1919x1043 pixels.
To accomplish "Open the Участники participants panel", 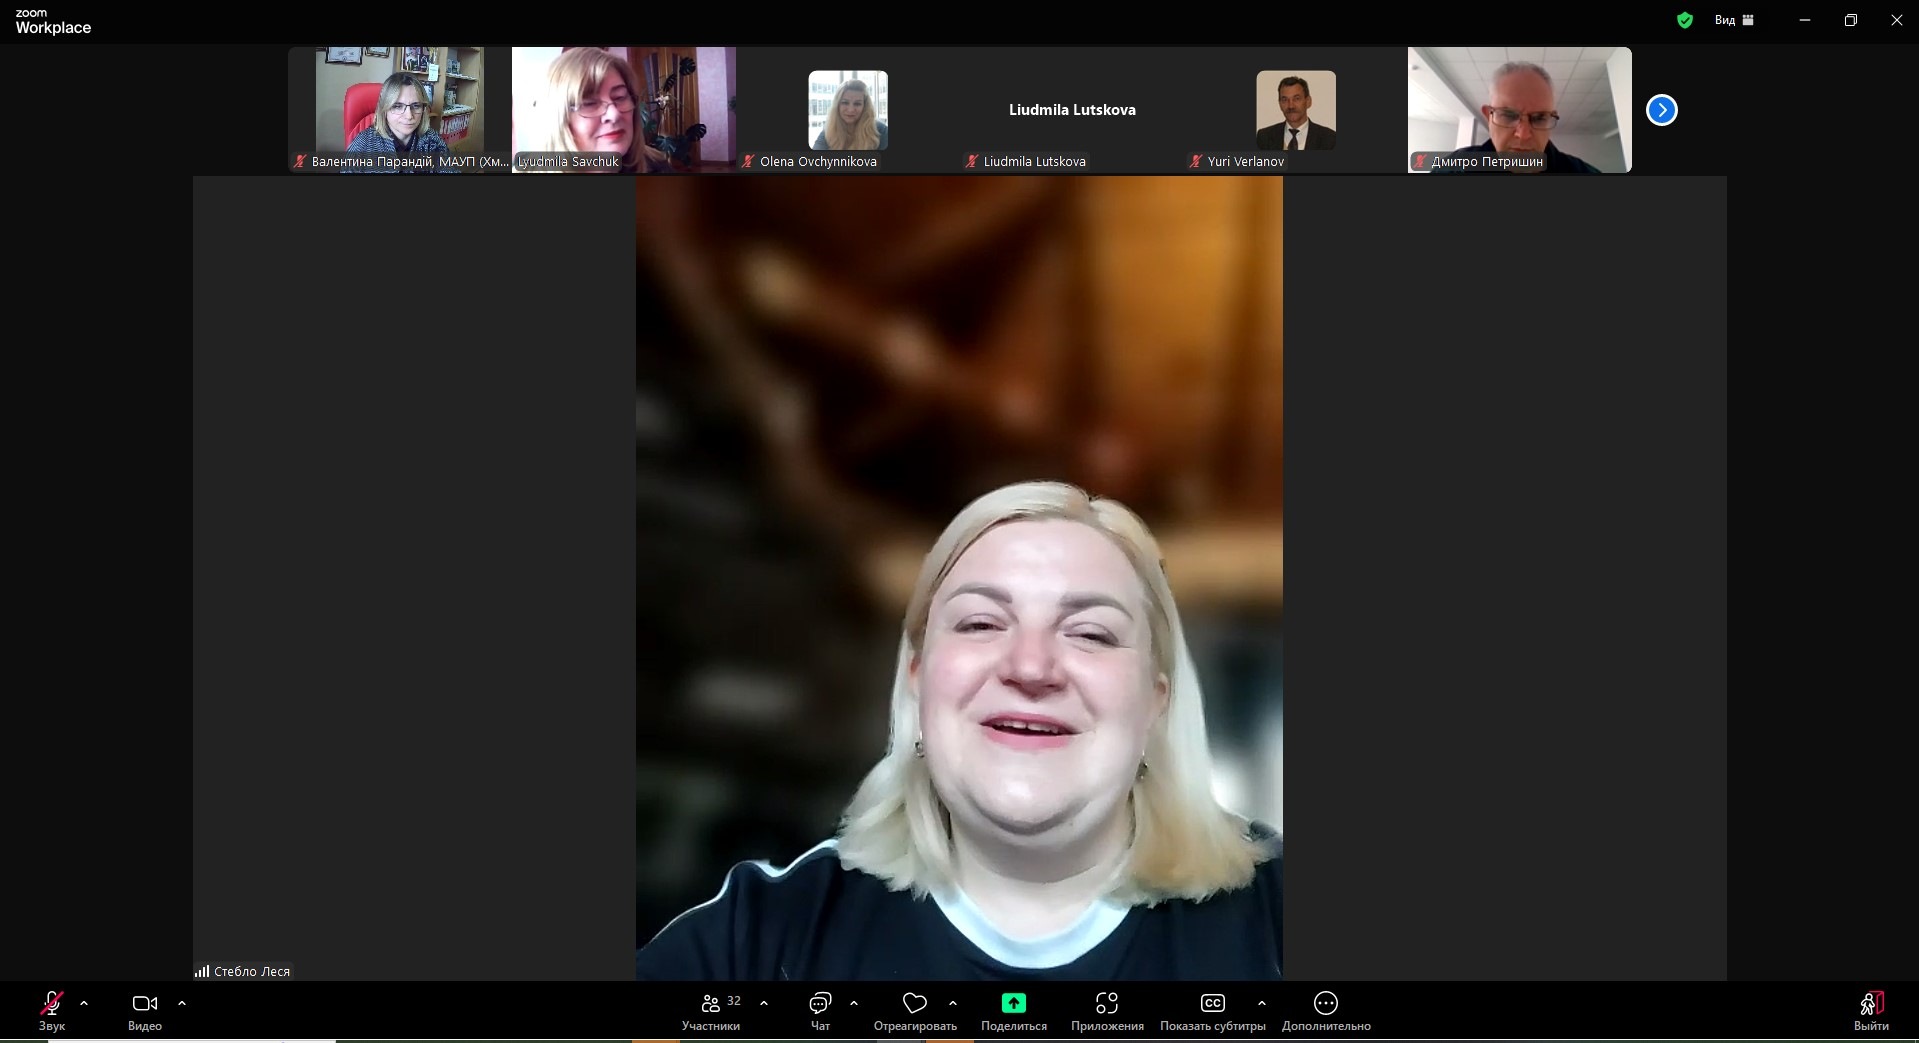I will (711, 1010).
